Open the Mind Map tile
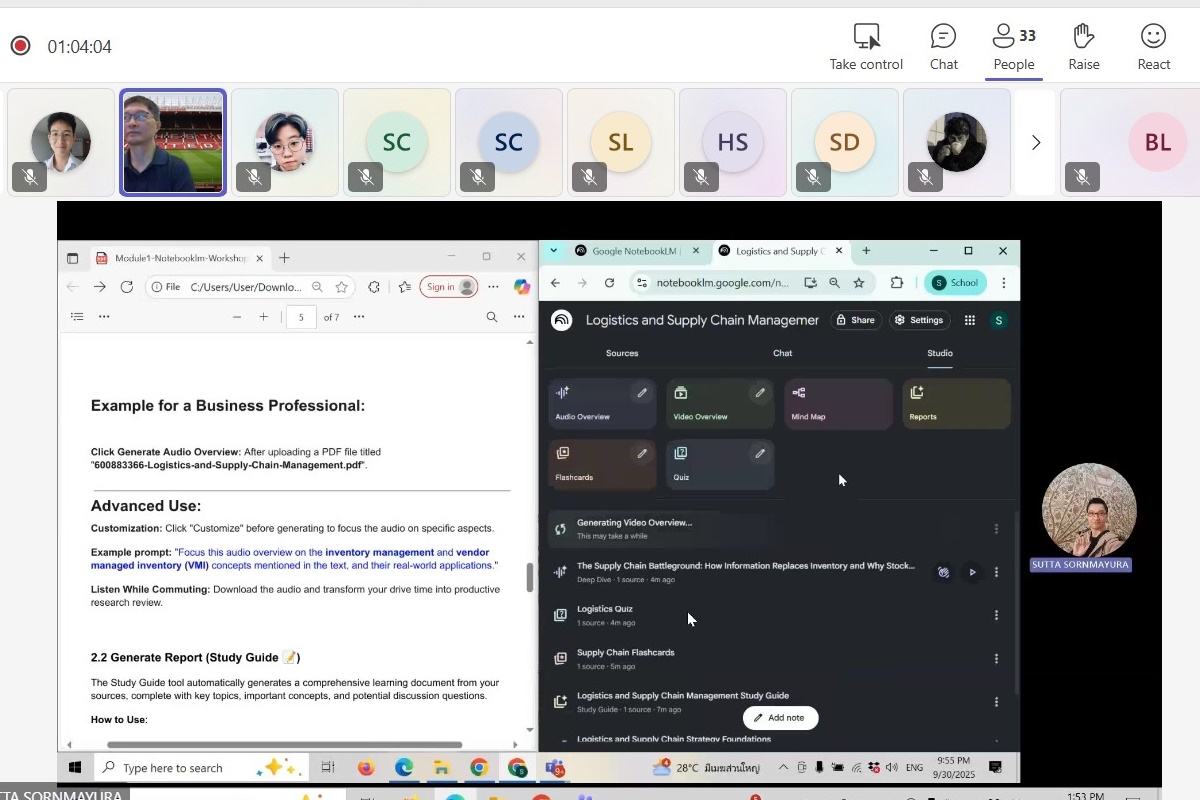1200x800 pixels. pyautogui.click(x=838, y=404)
